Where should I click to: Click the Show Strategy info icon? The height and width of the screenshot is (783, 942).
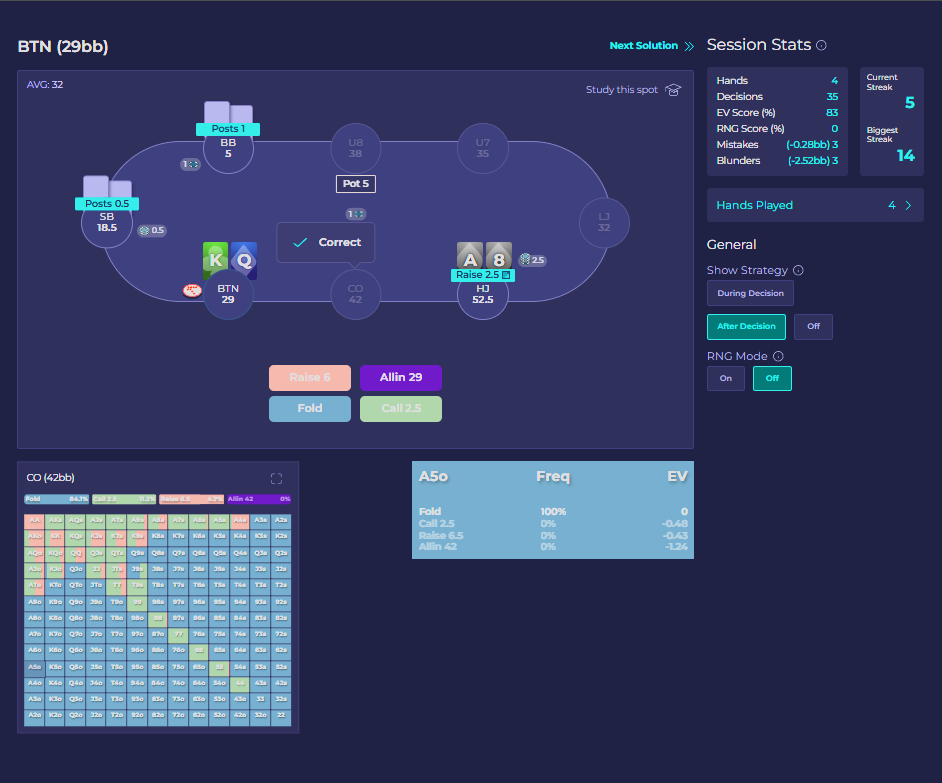click(798, 270)
